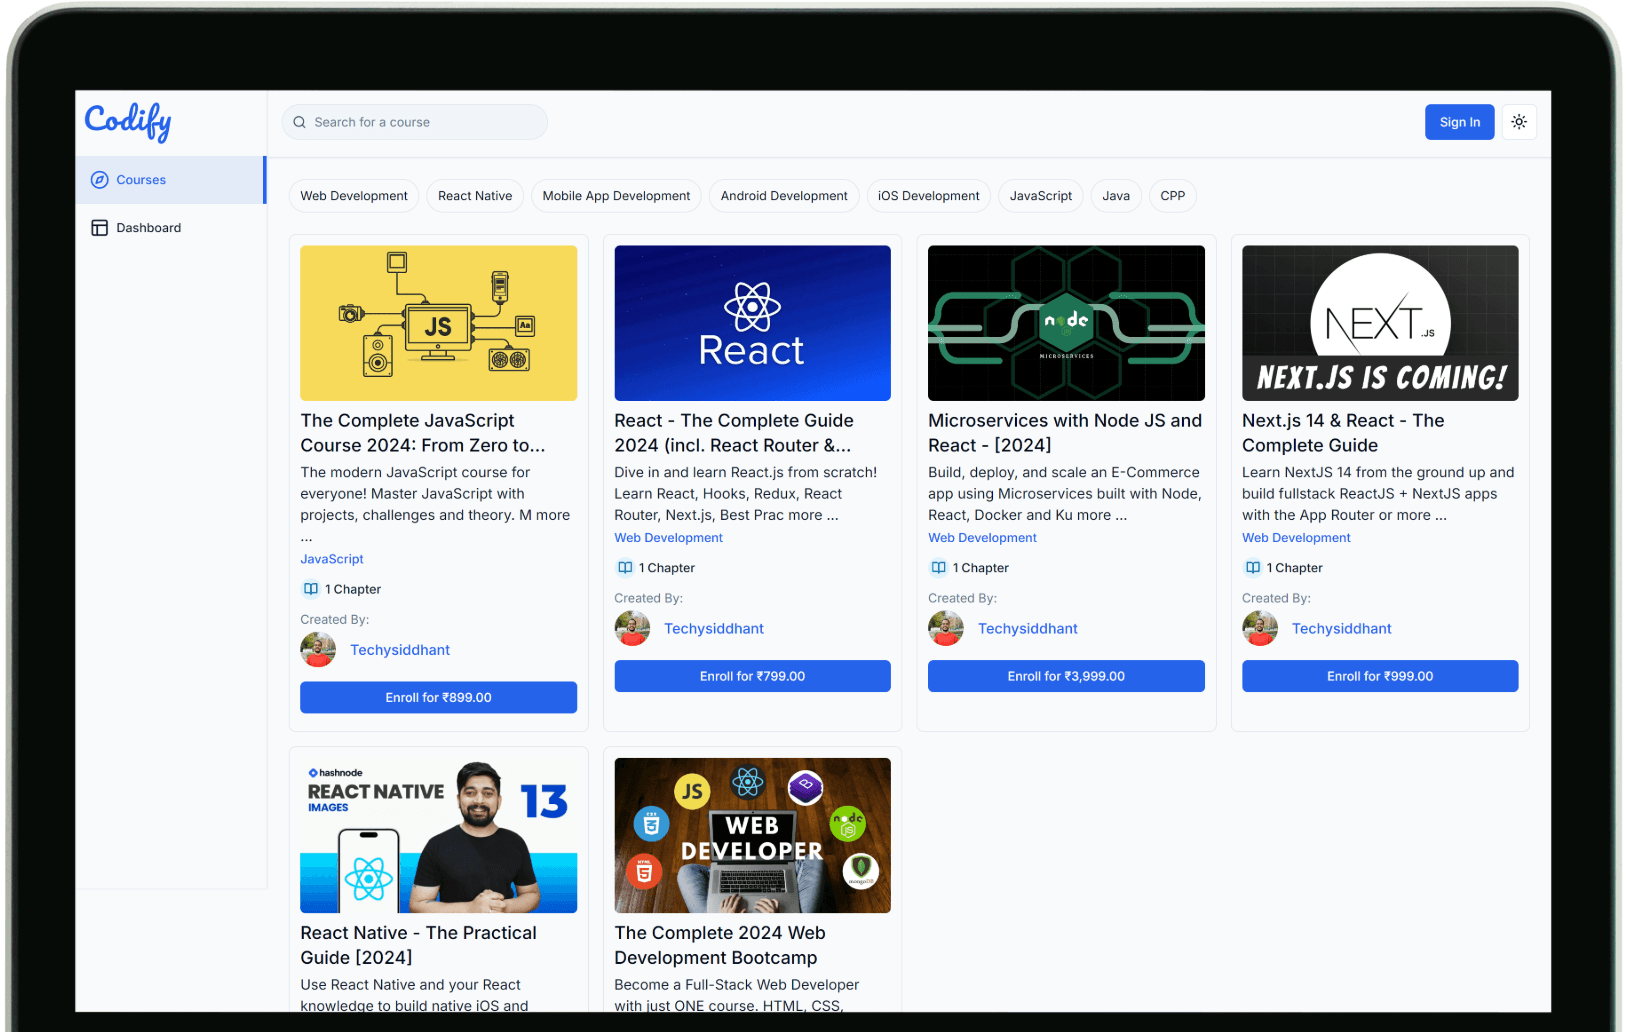Filter by Mobile App Development chip

tap(616, 196)
